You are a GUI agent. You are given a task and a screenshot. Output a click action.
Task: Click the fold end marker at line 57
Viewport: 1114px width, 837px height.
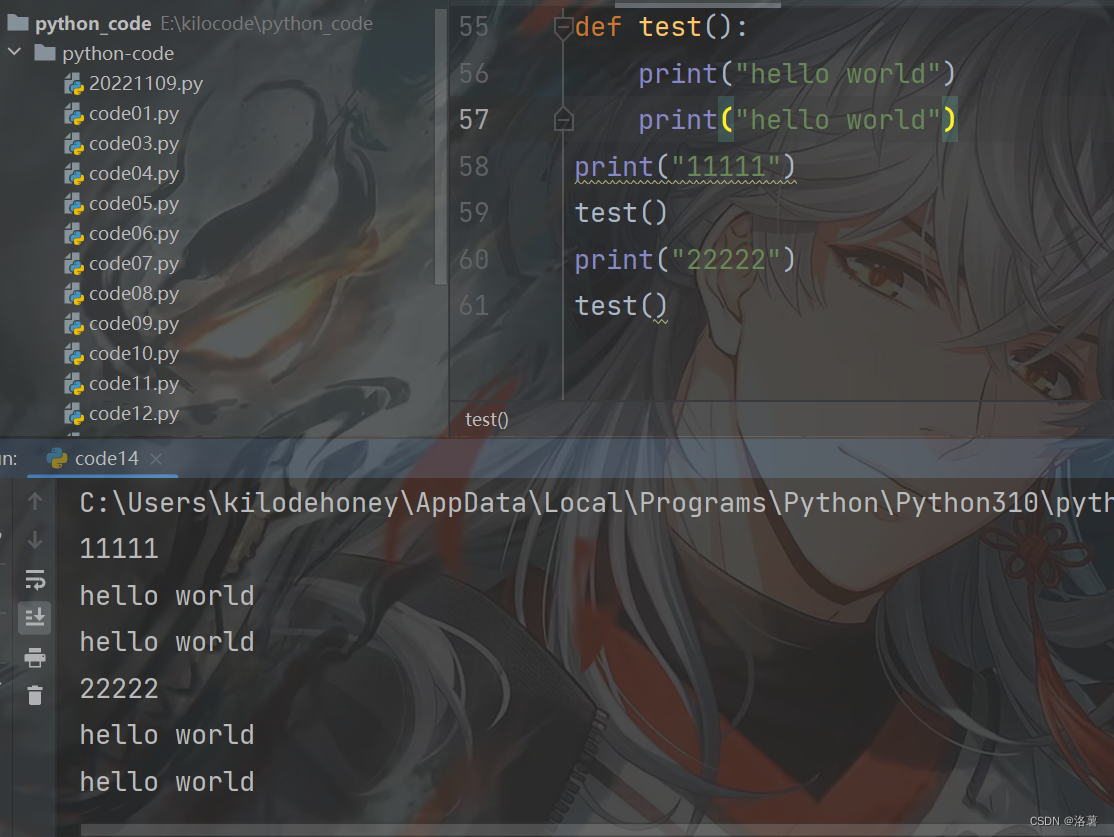click(x=563, y=120)
